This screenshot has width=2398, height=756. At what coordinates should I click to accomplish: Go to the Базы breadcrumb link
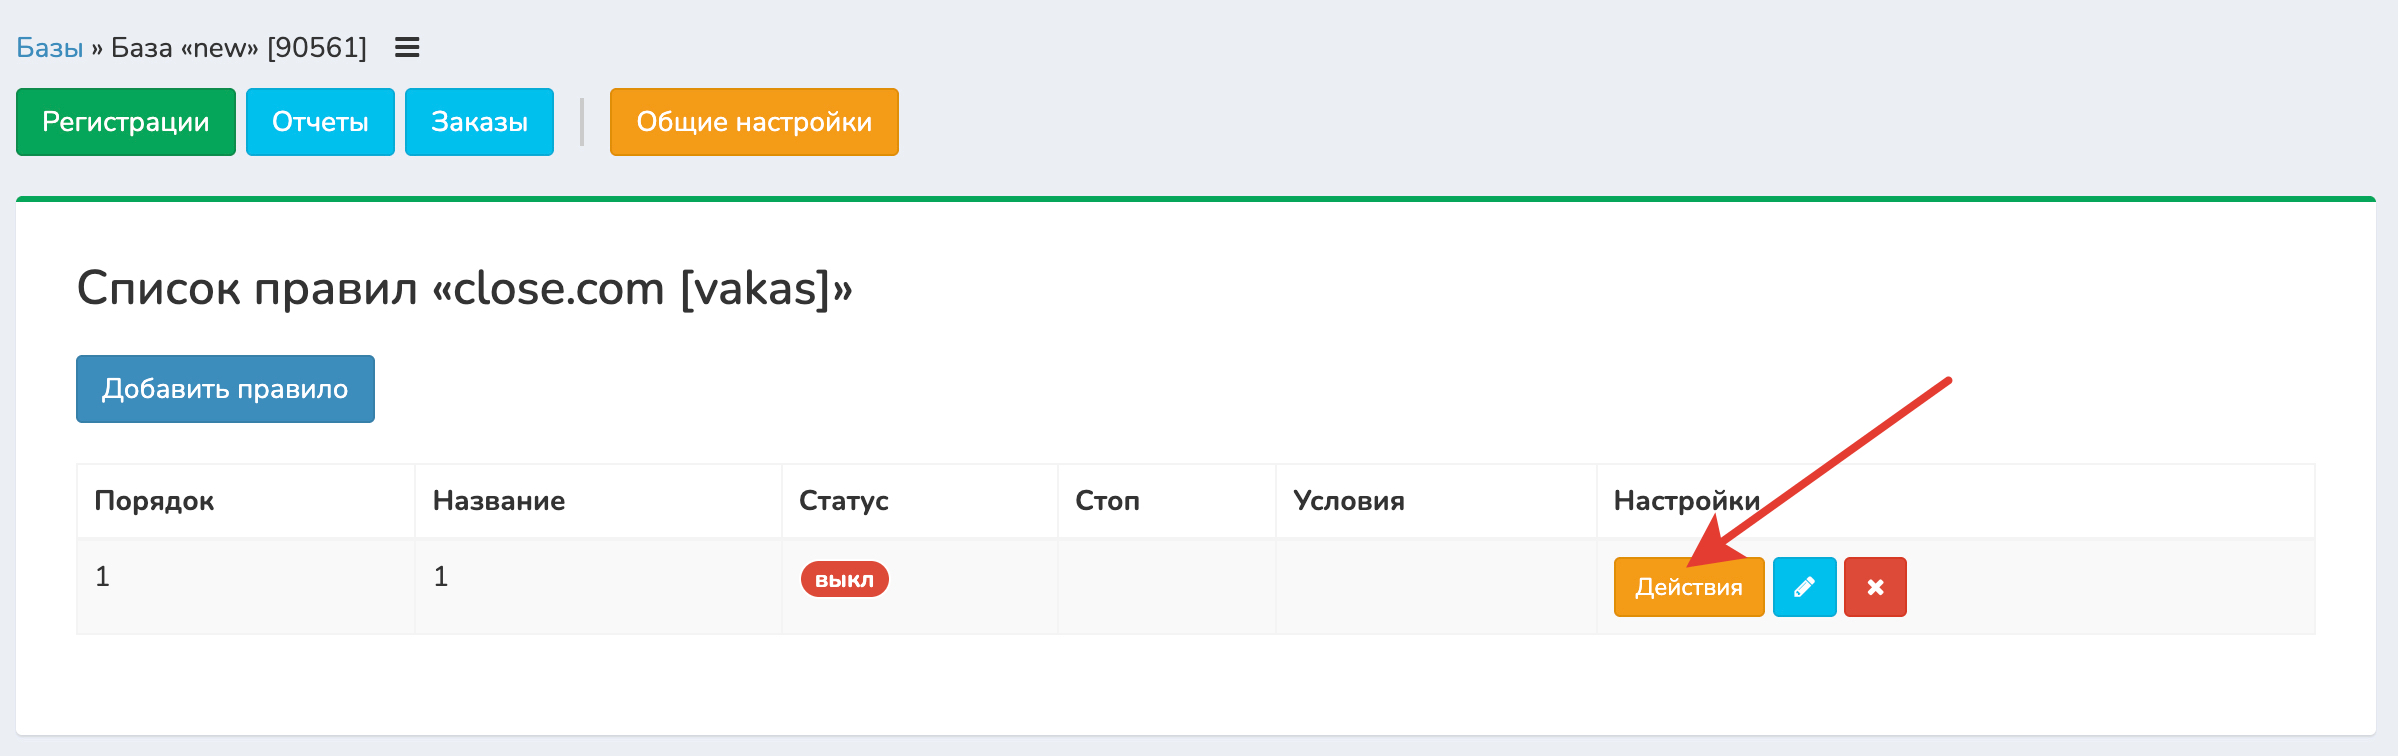coord(50,47)
